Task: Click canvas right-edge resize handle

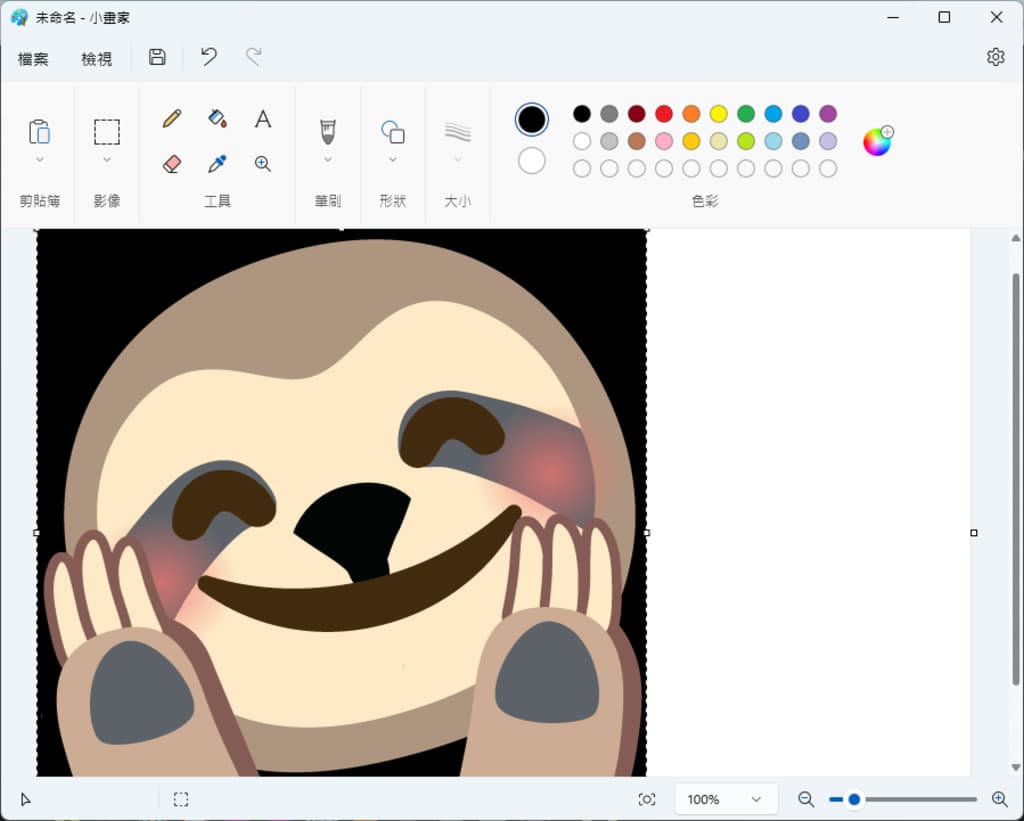Action: click(x=974, y=533)
